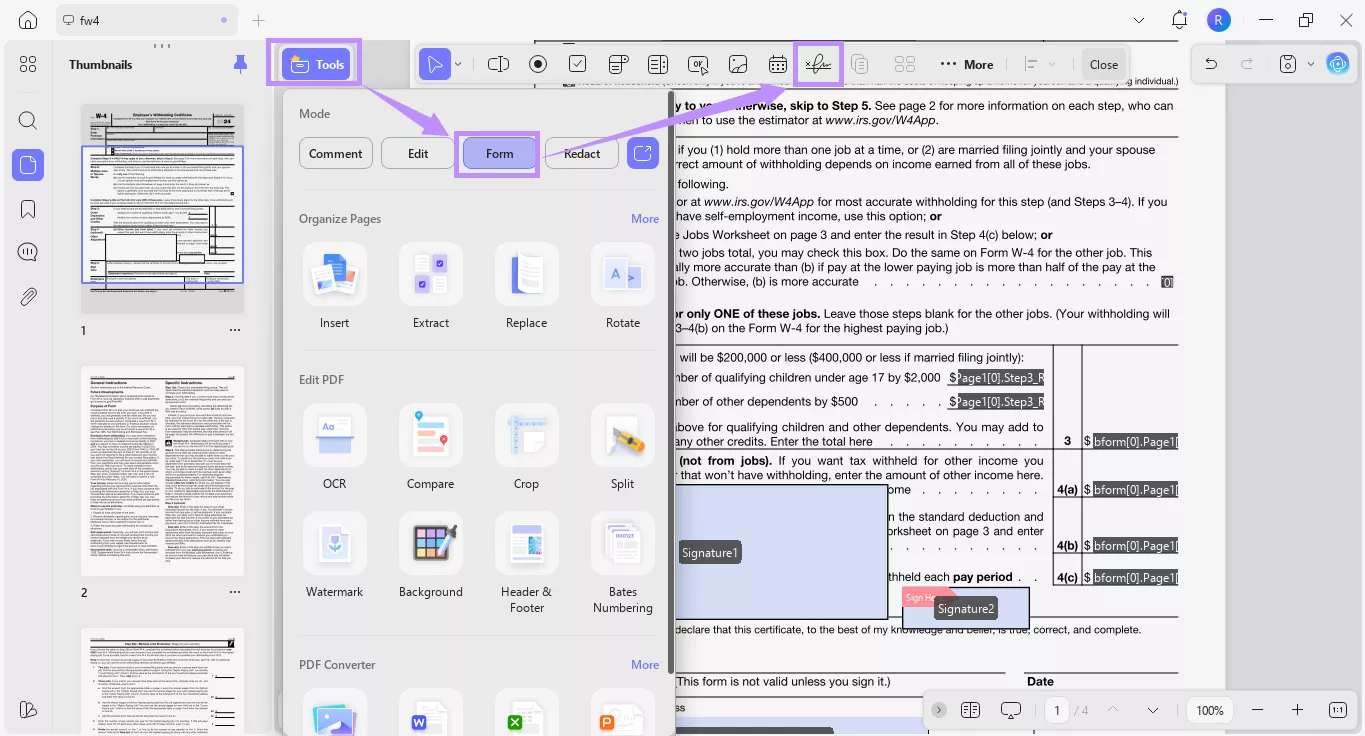Open the Search sidebar panel

pos(27,120)
